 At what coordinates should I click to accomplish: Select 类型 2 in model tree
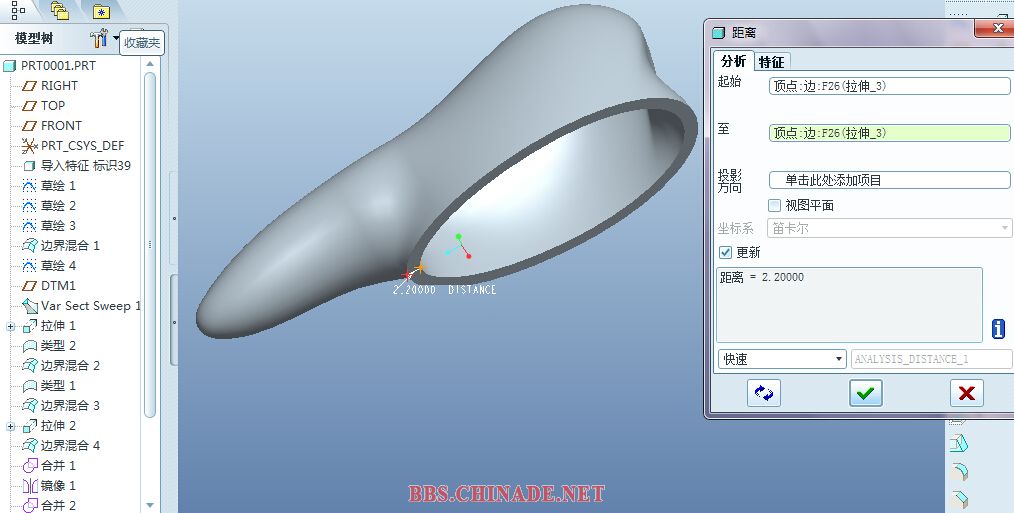pos(49,346)
